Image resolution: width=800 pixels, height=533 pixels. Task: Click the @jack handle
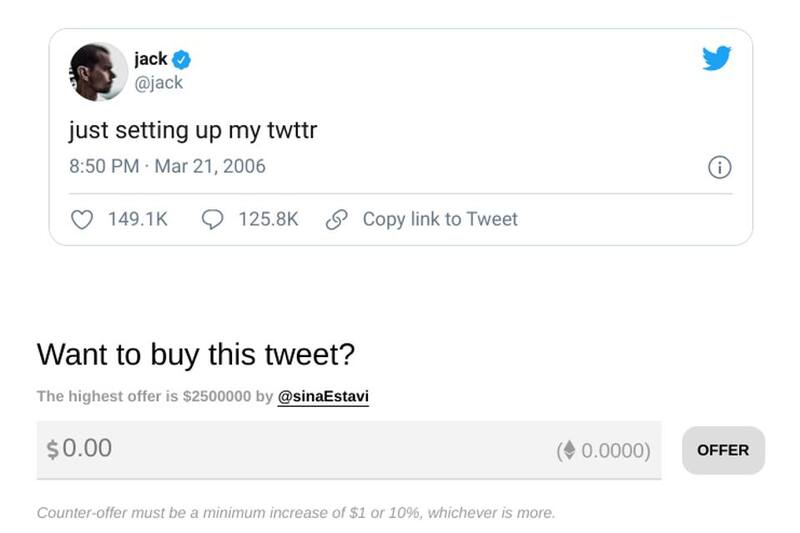pos(158,82)
